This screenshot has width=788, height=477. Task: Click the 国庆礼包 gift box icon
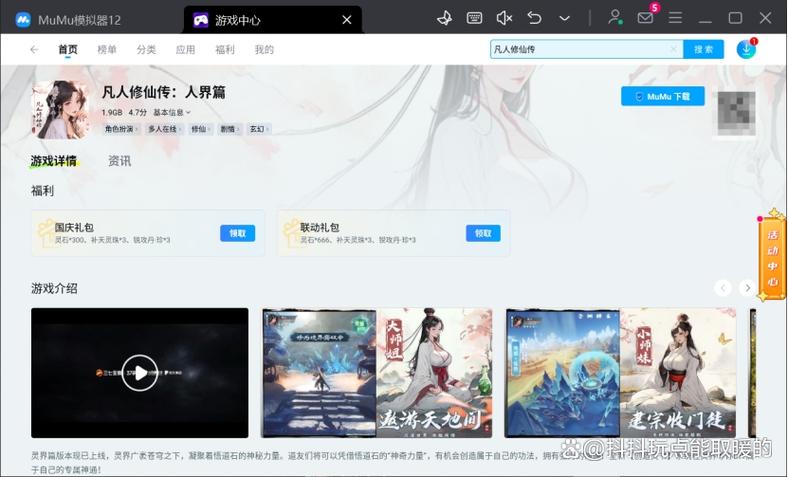[45, 232]
